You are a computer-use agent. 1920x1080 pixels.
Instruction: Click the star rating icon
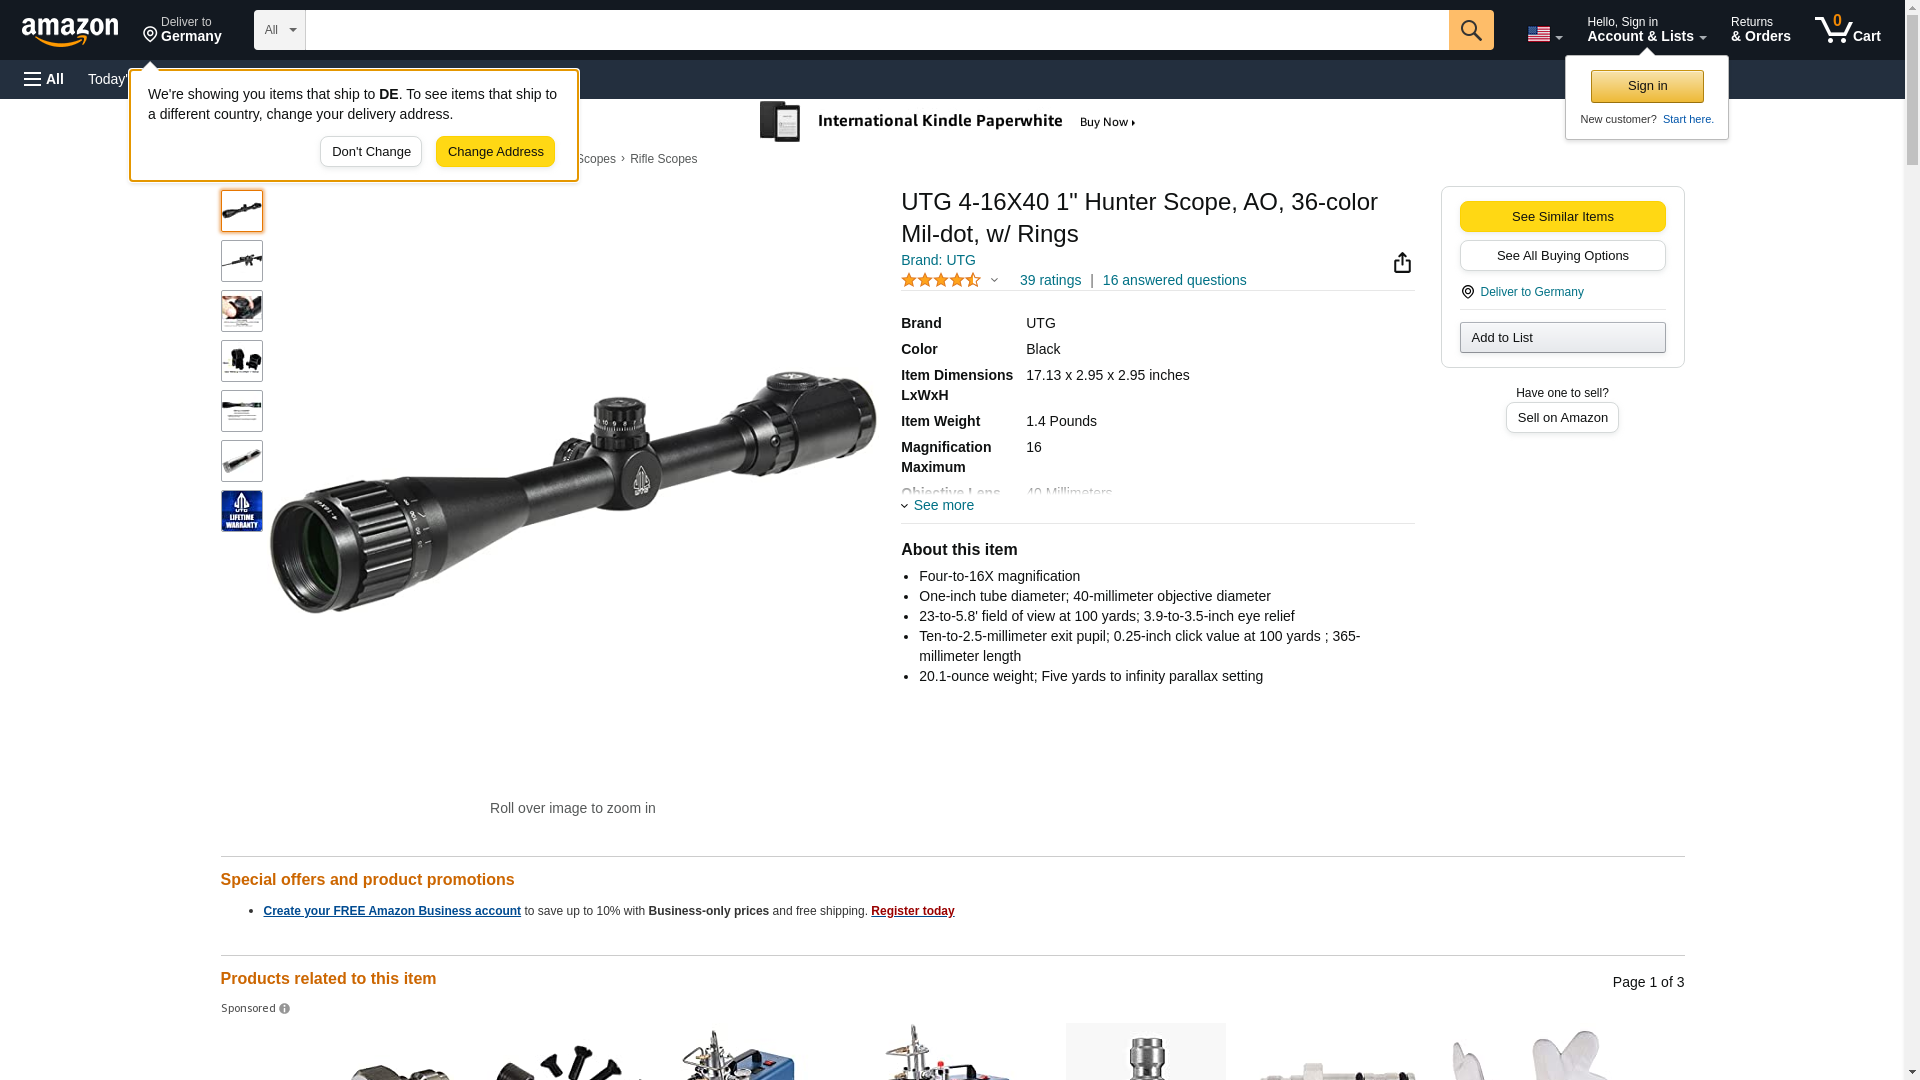941,280
